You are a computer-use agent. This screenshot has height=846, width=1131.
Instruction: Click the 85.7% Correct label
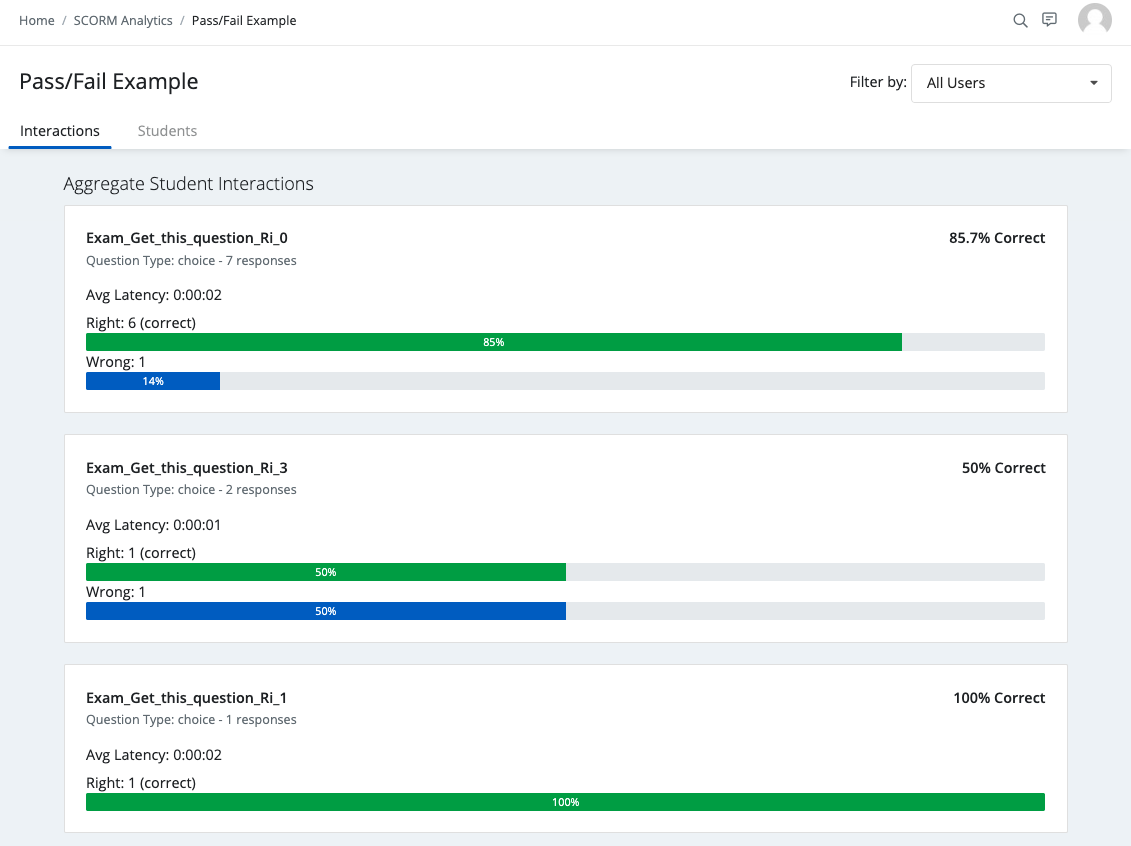[x=997, y=238]
